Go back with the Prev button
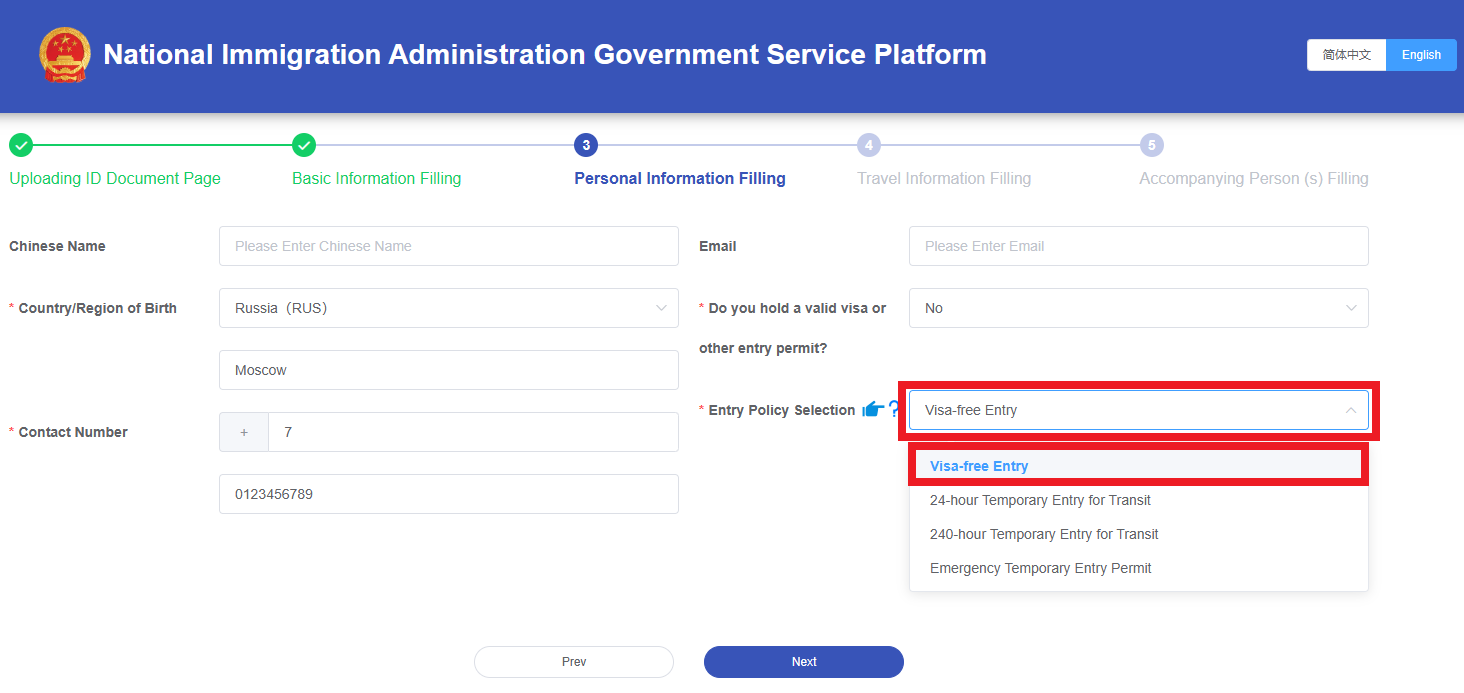Screen dimensions: 1464x693 [574, 662]
